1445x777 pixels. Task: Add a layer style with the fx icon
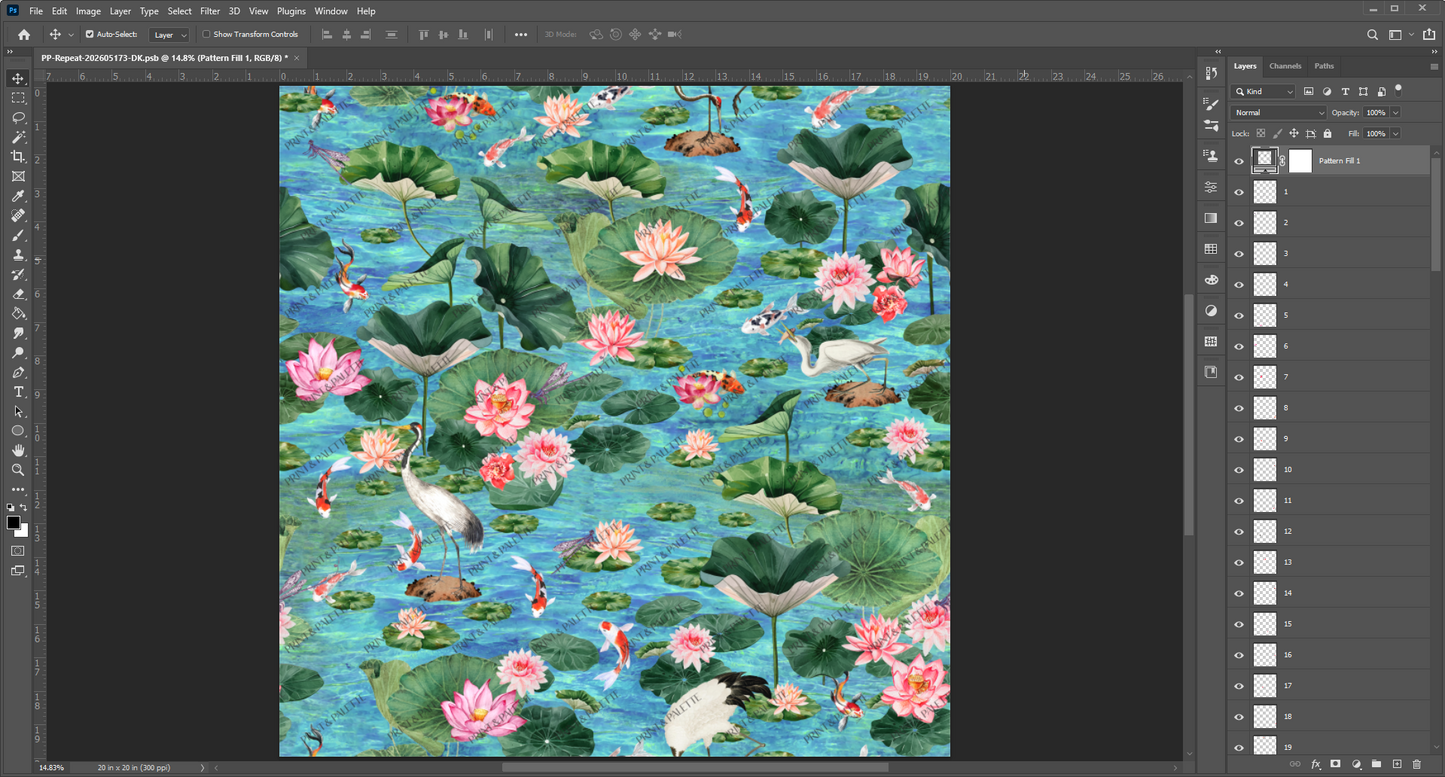[1316, 764]
